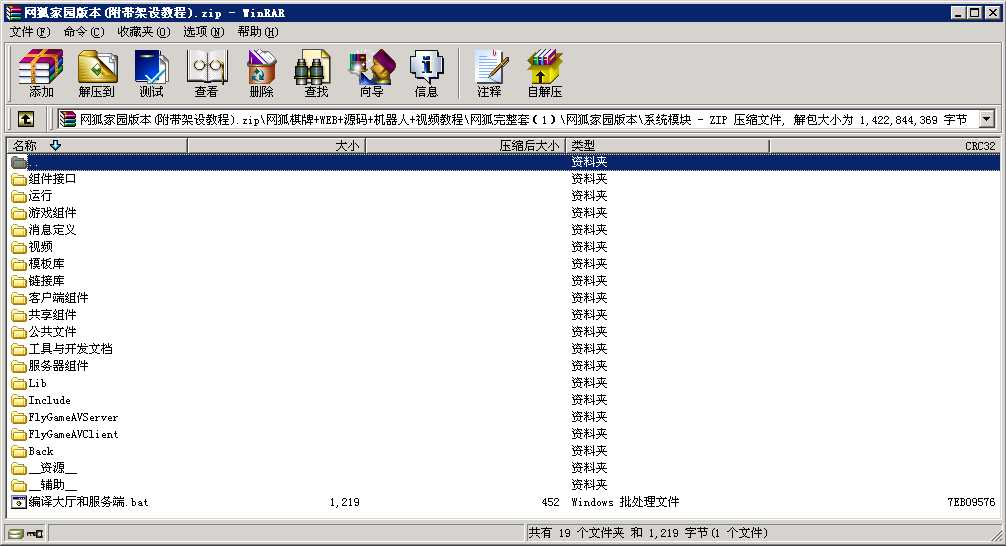
Task: Select the 共享组件 folder name
Action: coord(53,315)
